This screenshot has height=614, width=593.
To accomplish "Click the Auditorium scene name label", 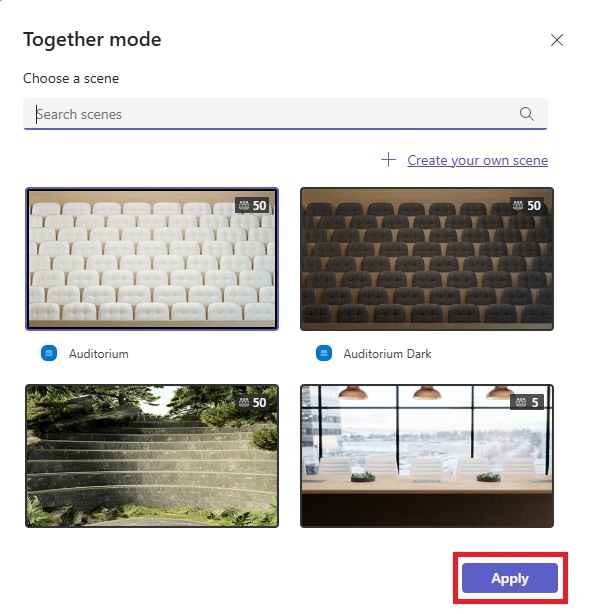I will [x=99, y=354].
